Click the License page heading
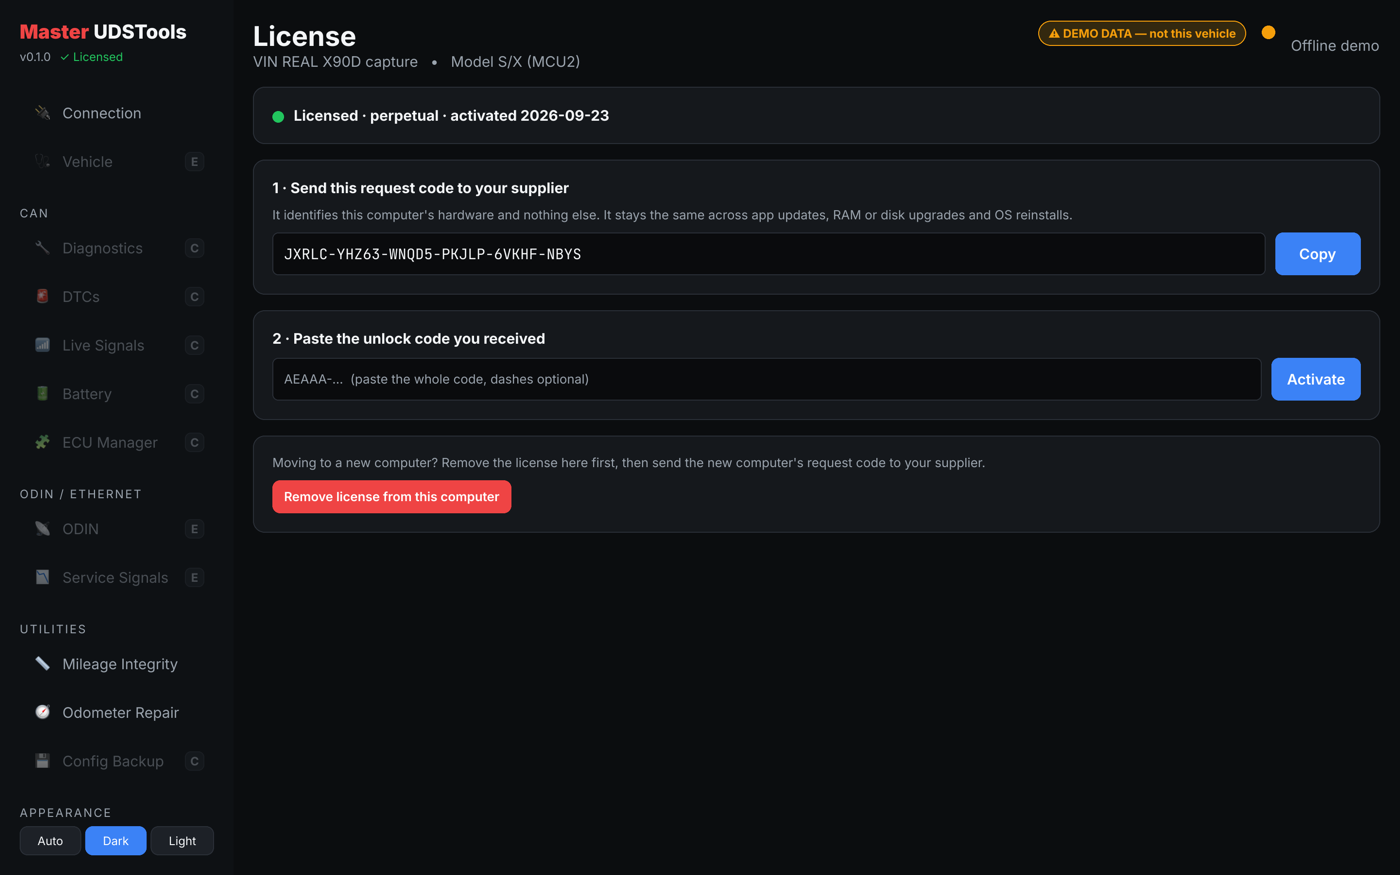Image resolution: width=1400 pixels, height=875 pixels. (x=304, y=36)
